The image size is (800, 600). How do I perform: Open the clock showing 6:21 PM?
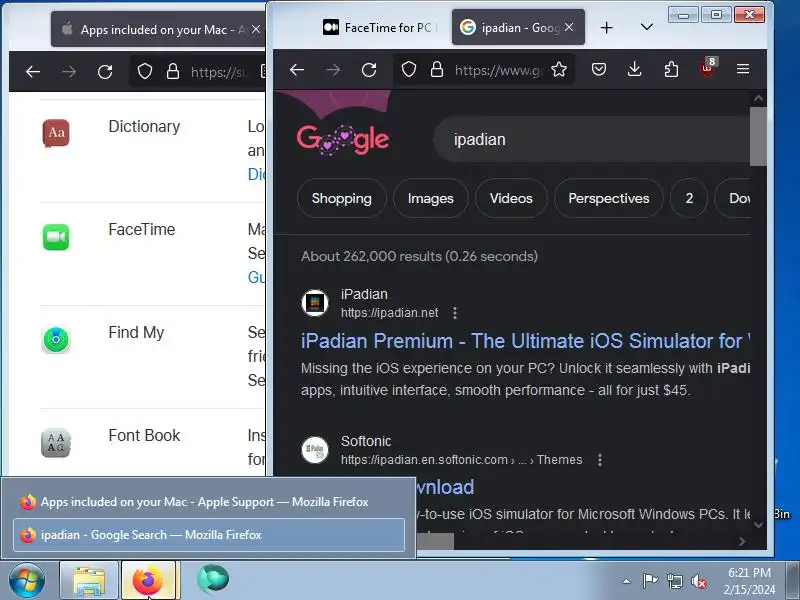[x=749, y=581]
